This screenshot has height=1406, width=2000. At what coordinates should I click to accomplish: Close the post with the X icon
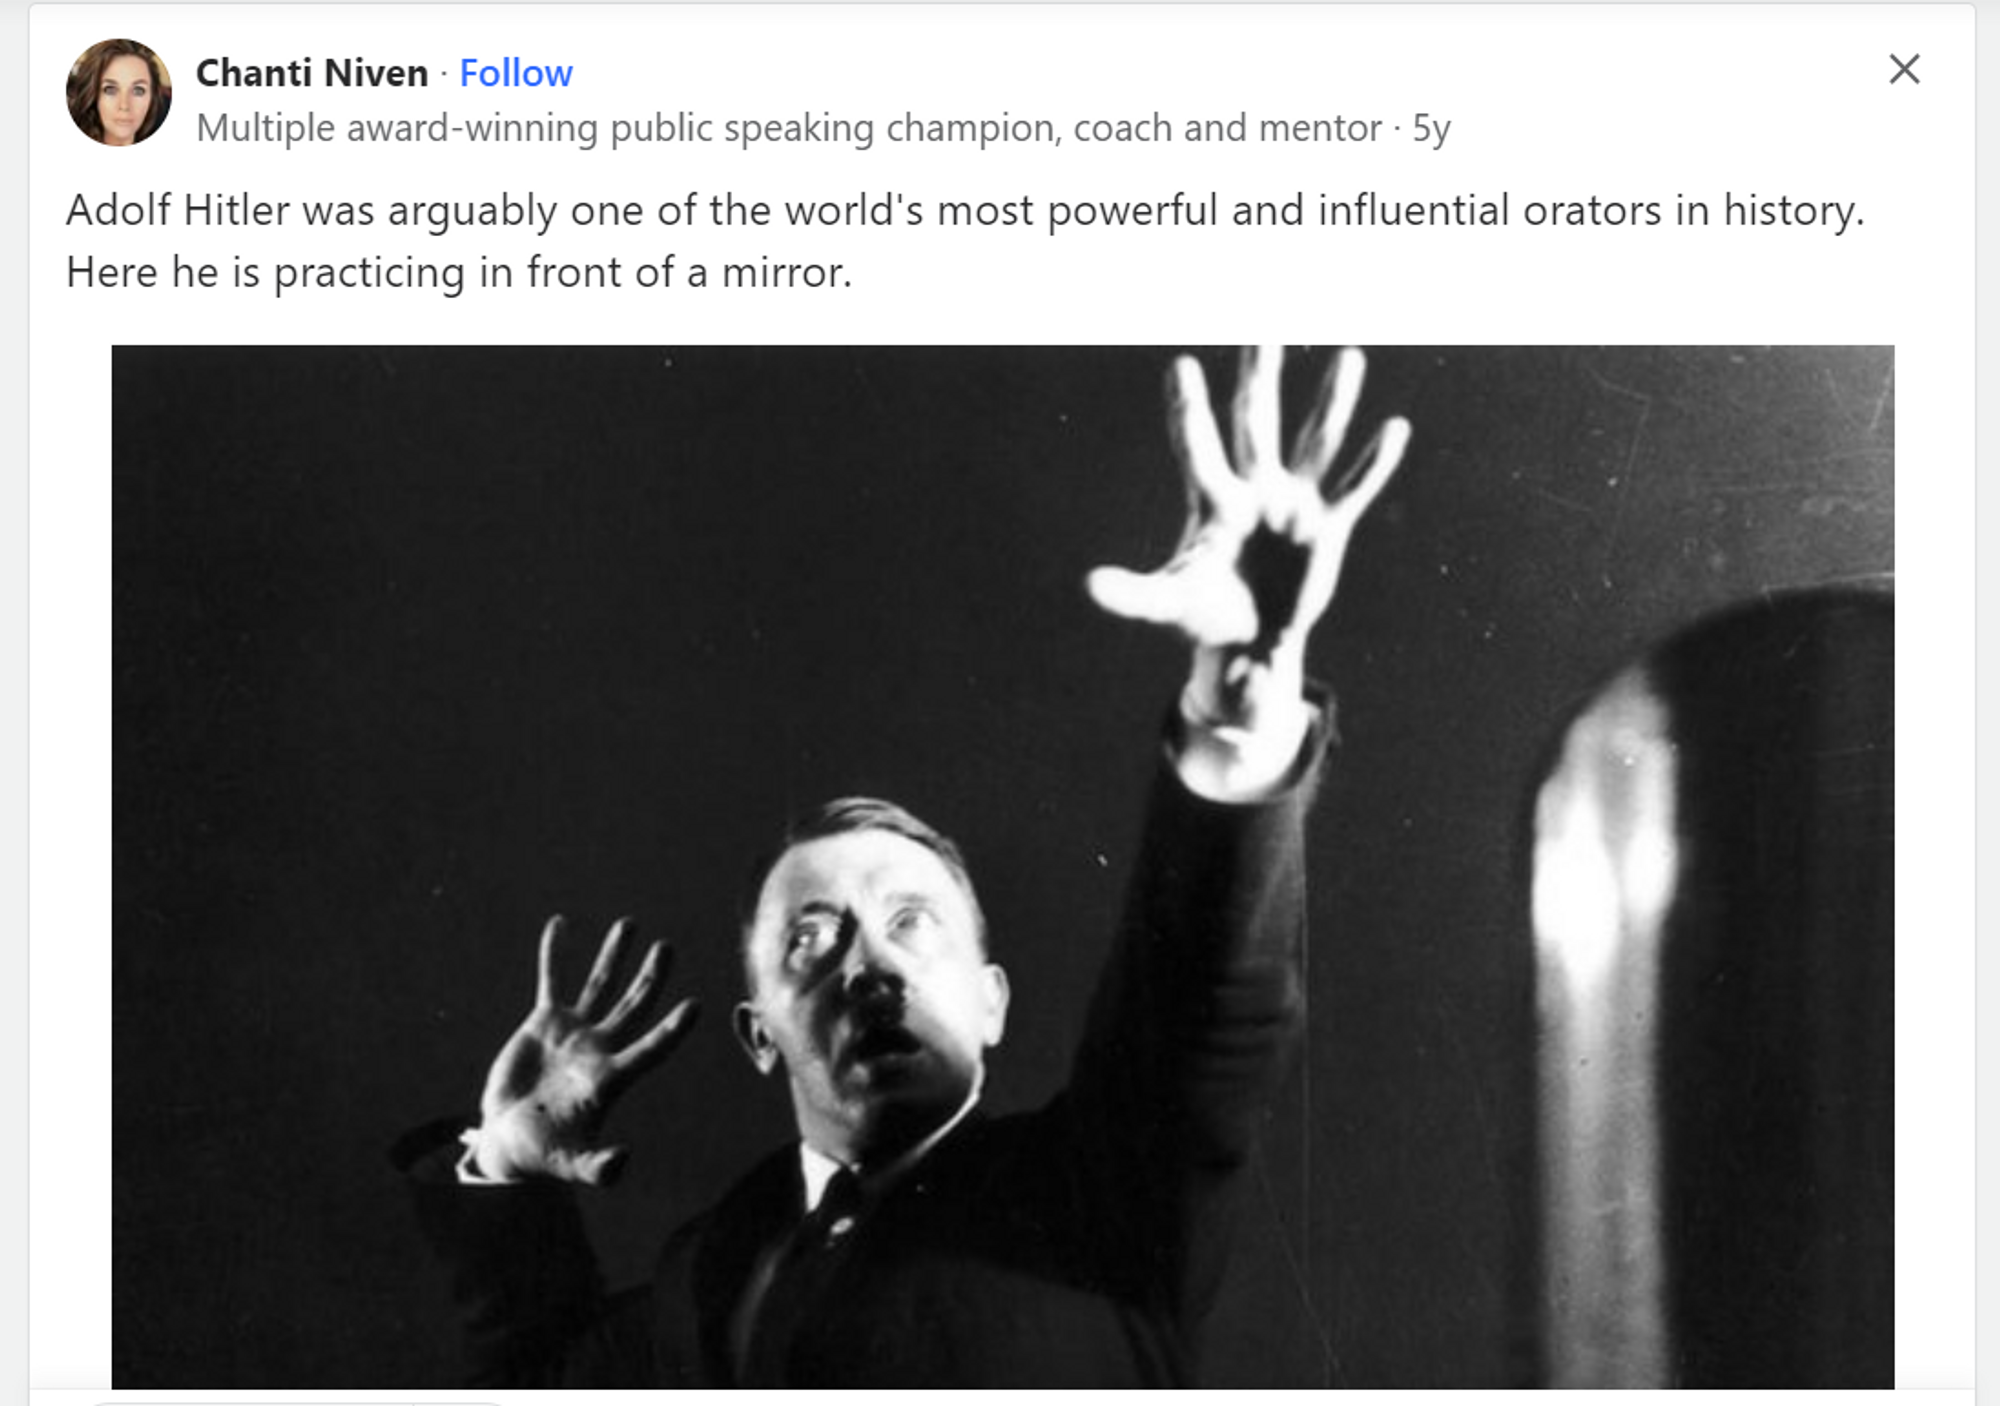(x=1903, y=70)
